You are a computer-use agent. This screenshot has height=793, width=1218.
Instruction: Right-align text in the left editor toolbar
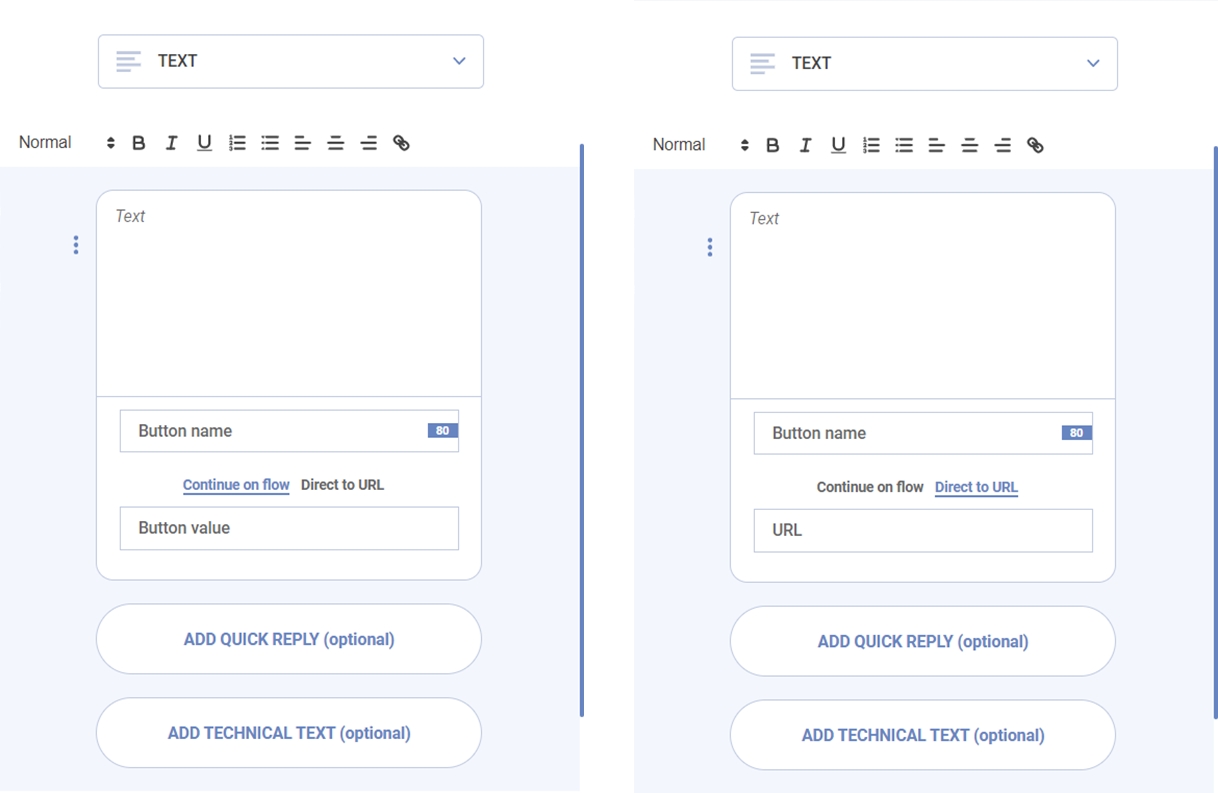click(x=368, y=143)
